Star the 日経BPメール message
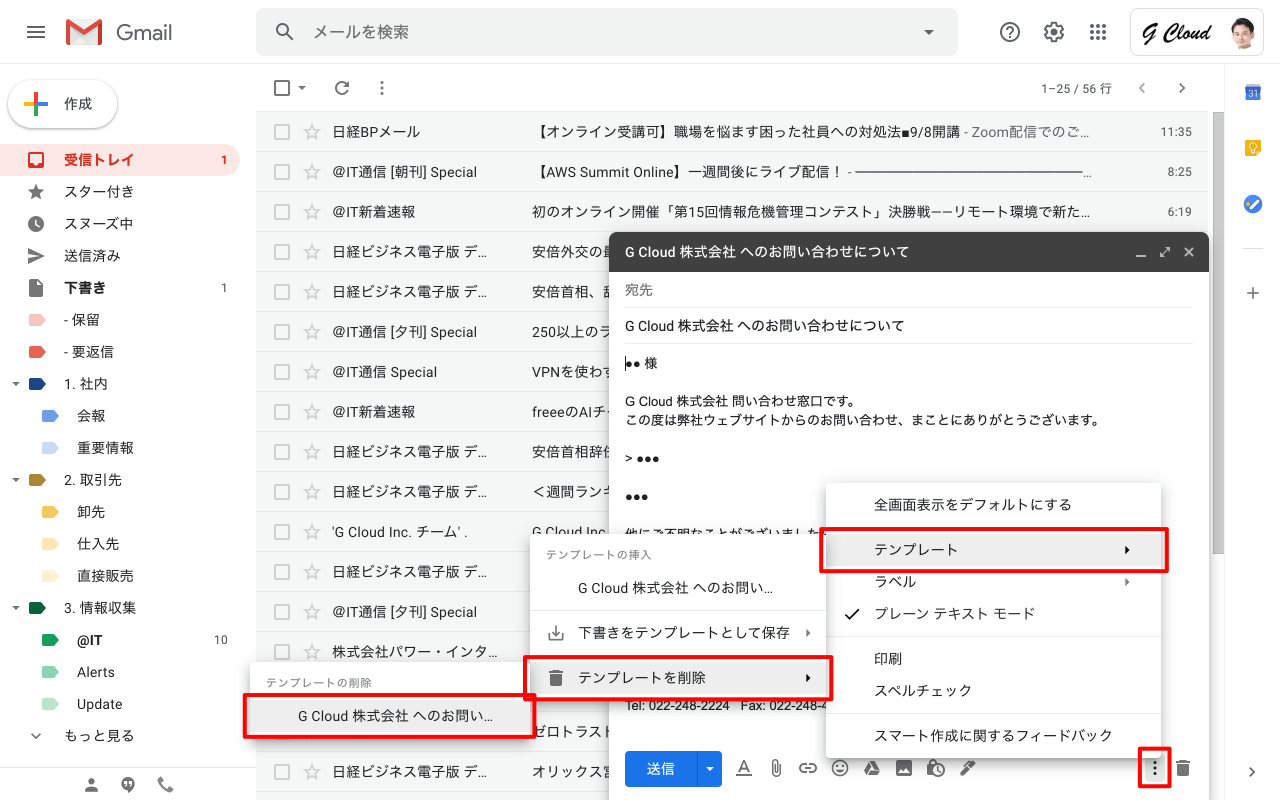Viewport: 1280px width, 800px height. [312, 132]
